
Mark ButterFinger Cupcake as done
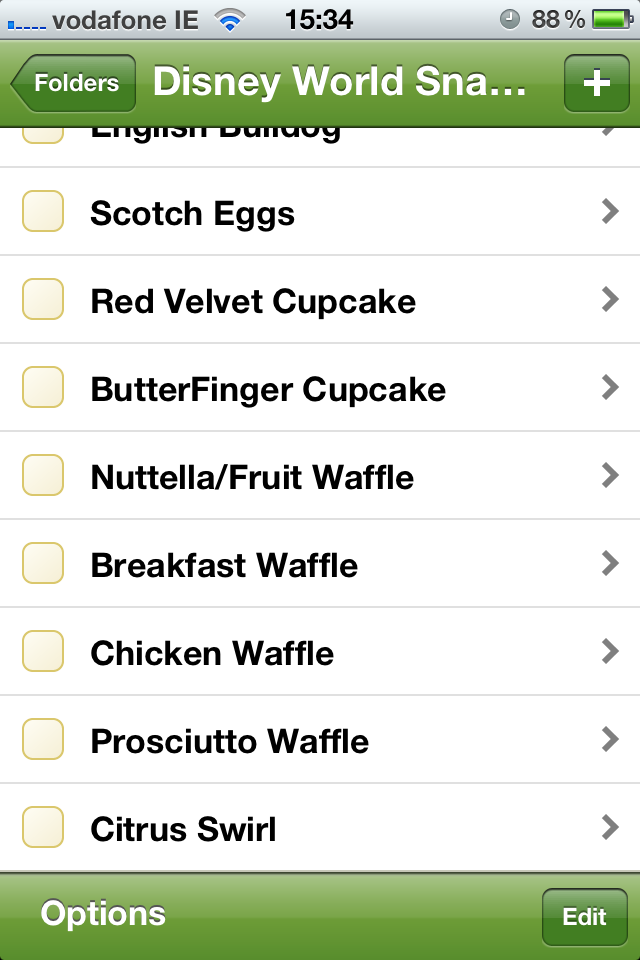click(43, 389)
